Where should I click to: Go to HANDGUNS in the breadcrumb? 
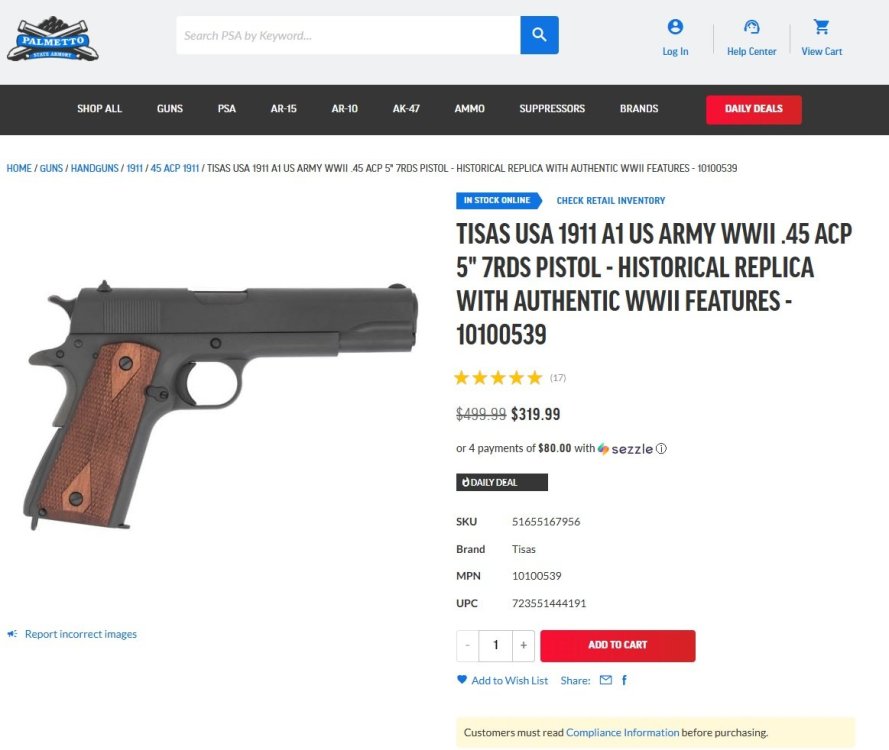pos(95,168)
